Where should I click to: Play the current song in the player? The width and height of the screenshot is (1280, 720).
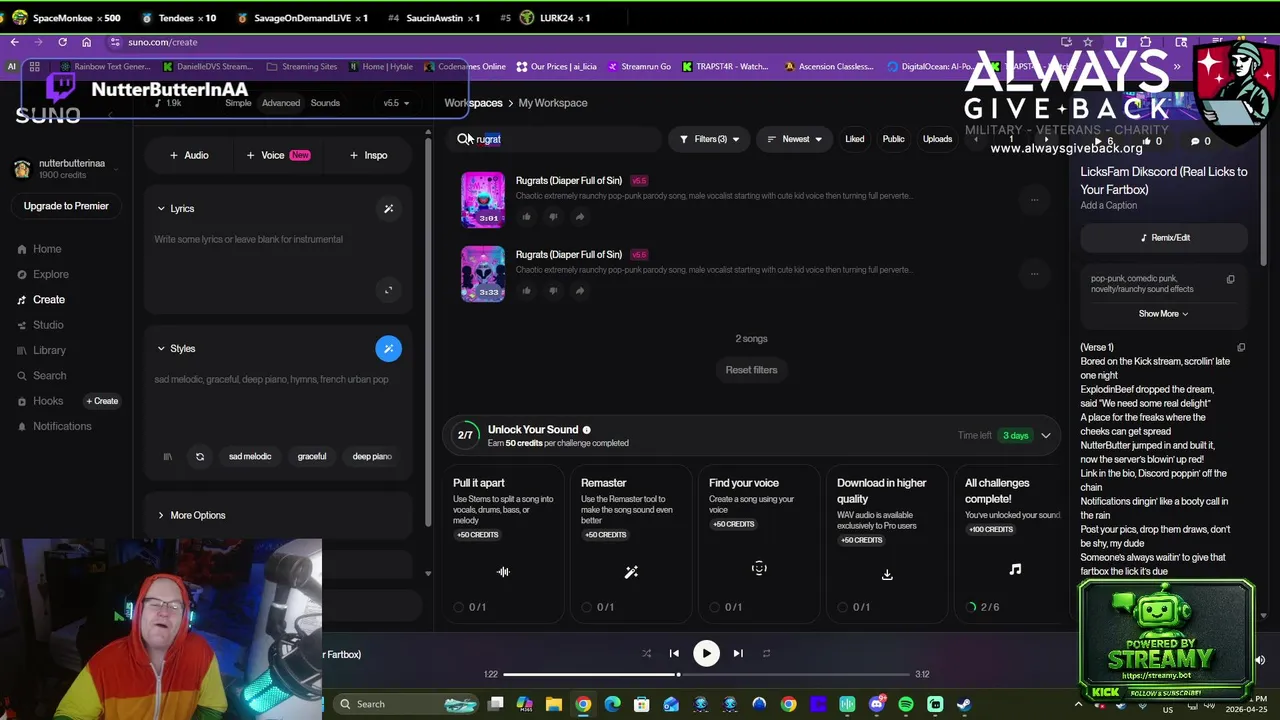(x=706, y=654)
